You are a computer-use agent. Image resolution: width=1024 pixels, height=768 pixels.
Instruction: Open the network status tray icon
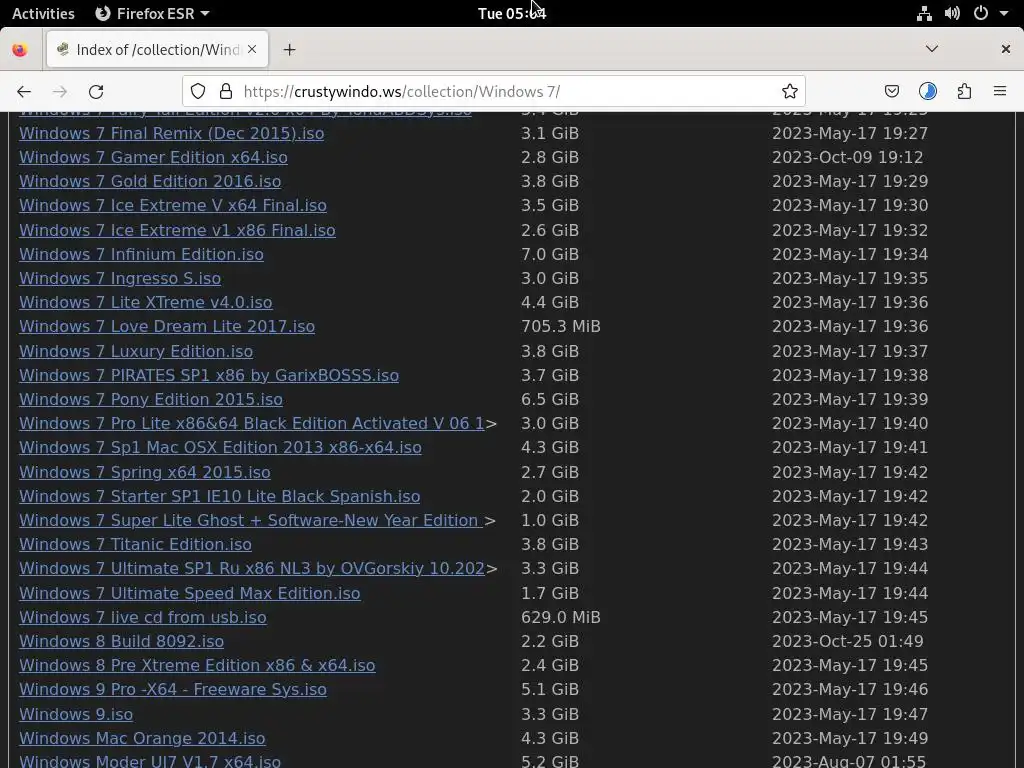click(924, 13)
